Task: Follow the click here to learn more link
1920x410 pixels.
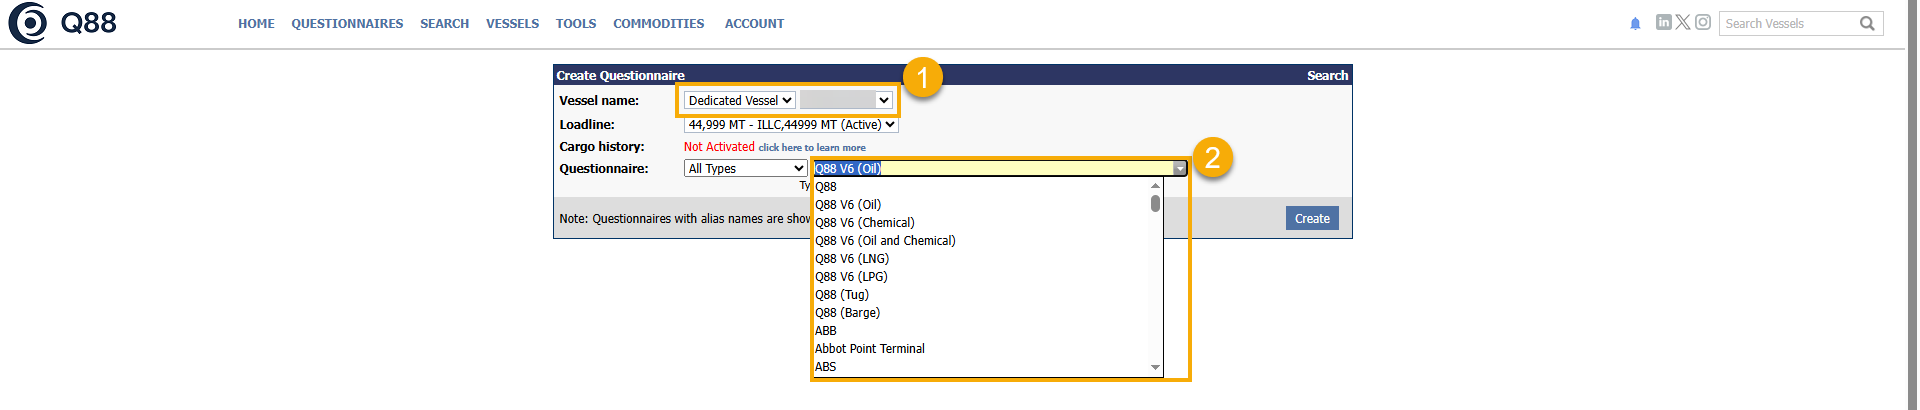Action: (812, 148)
